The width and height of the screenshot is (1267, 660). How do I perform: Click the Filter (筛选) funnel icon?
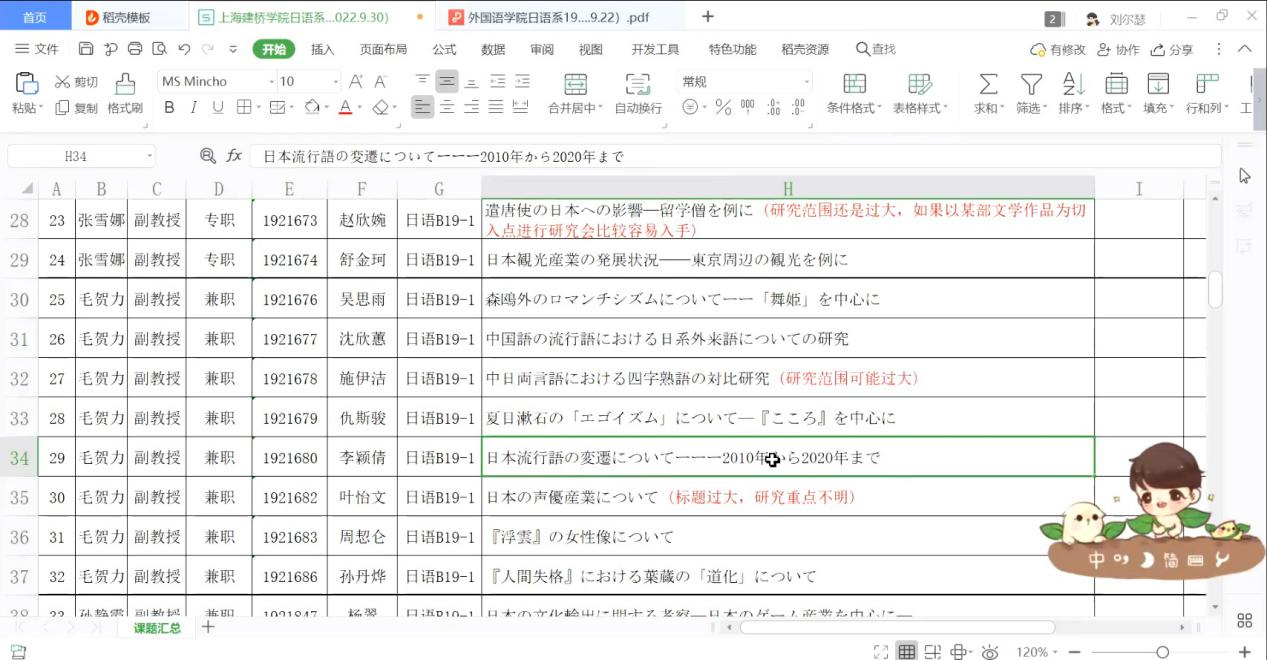point(1031,84)
